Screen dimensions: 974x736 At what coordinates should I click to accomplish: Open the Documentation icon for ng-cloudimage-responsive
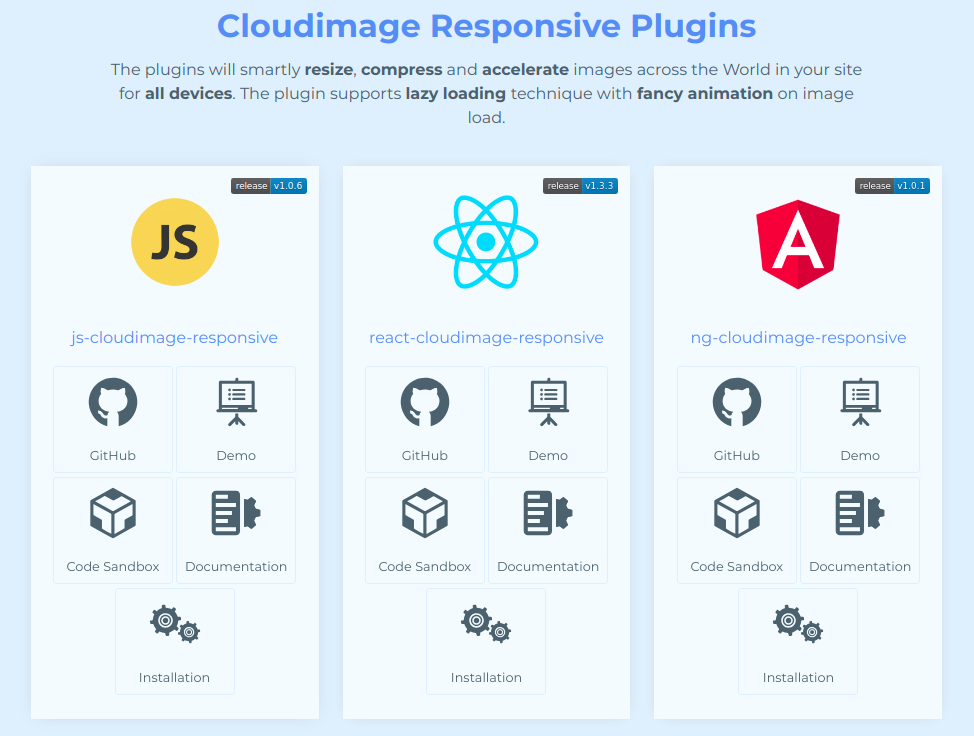860,513
